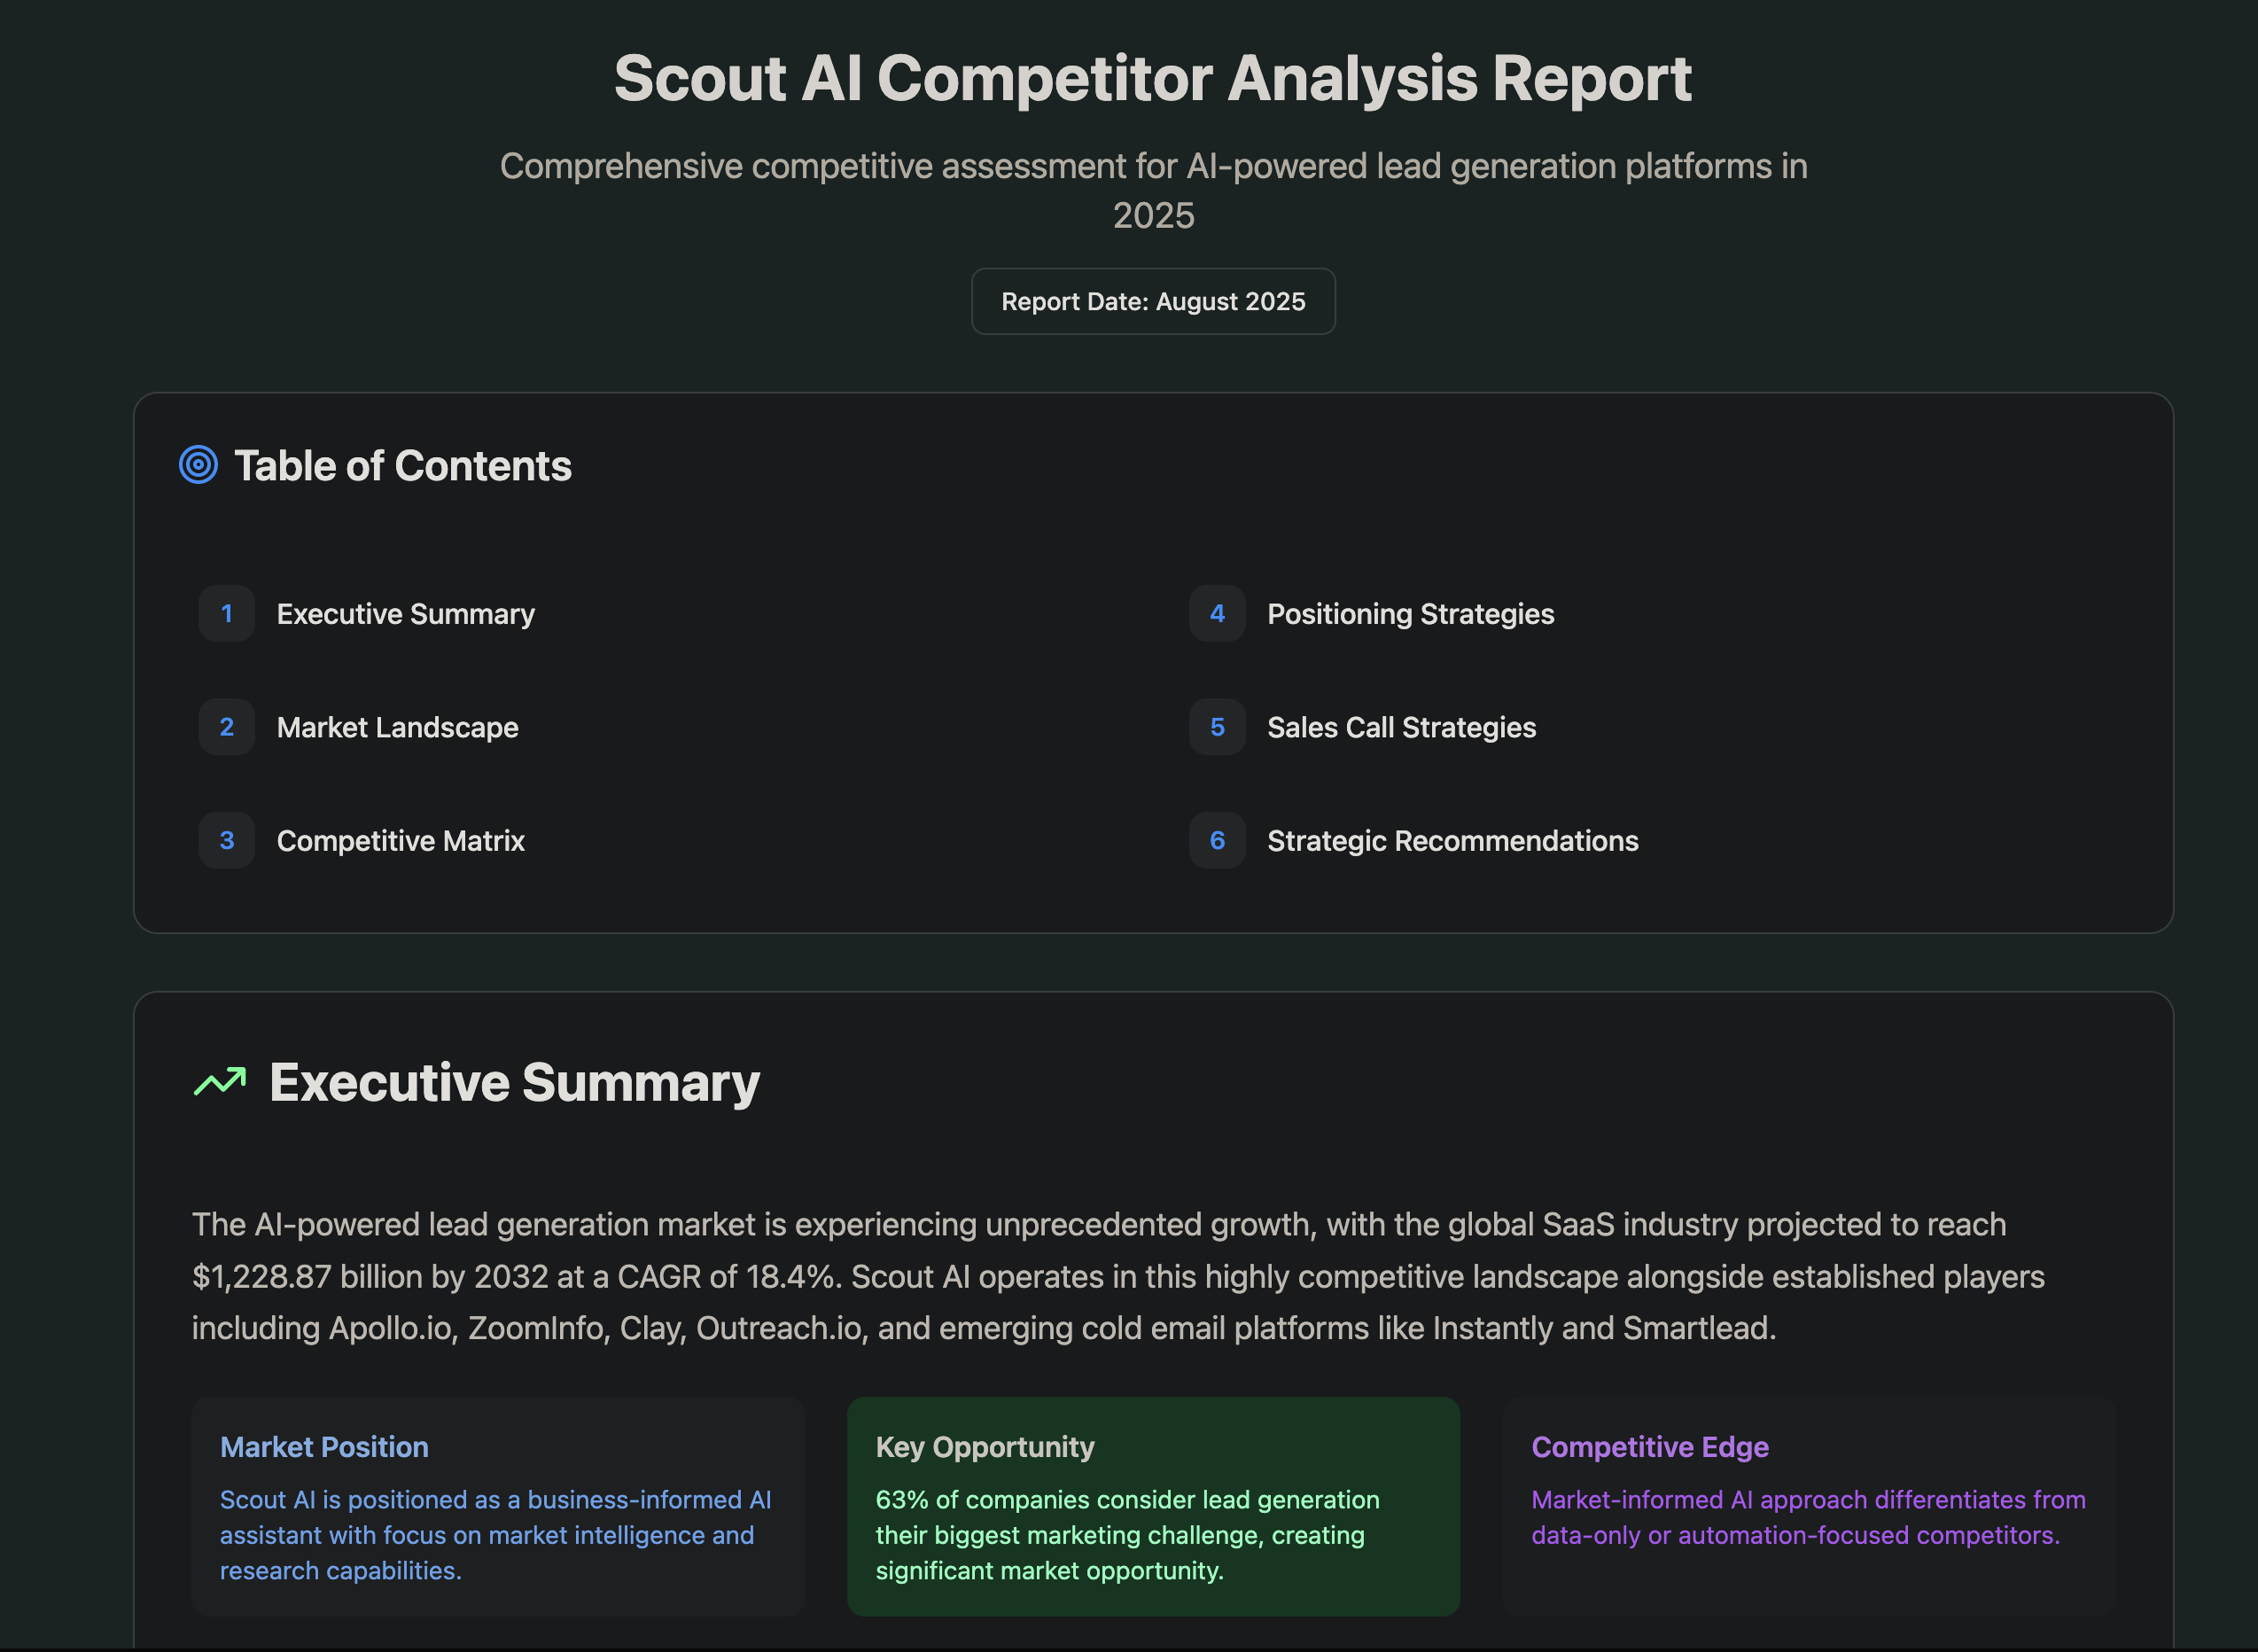Click the number 5 badge in contents
This screenshot has height=1652, width=2258.
pos(1217,727)
